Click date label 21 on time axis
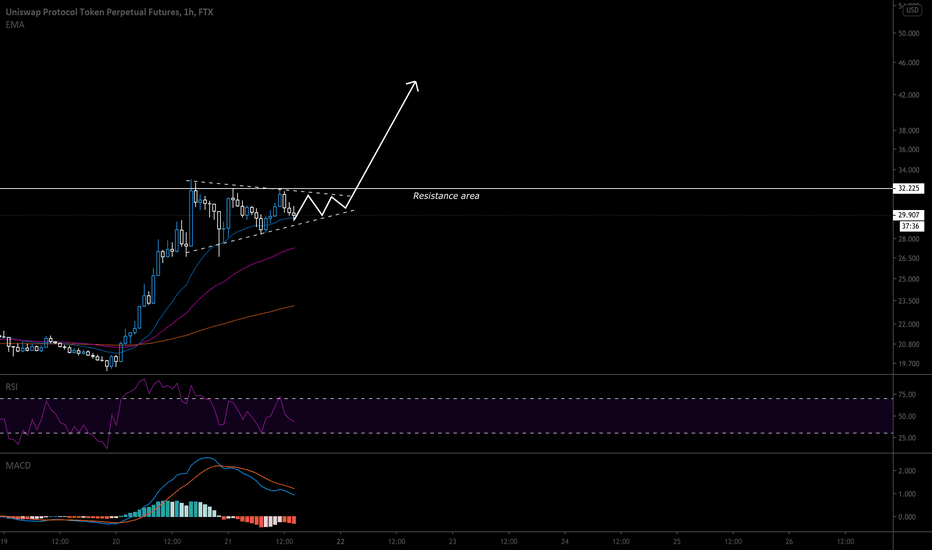 228,541
